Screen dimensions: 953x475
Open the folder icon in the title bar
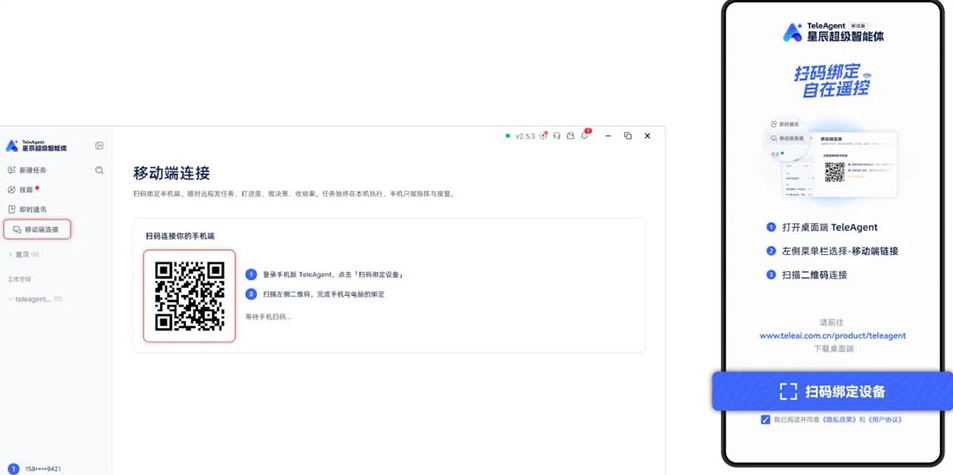(x=570, y=136)
